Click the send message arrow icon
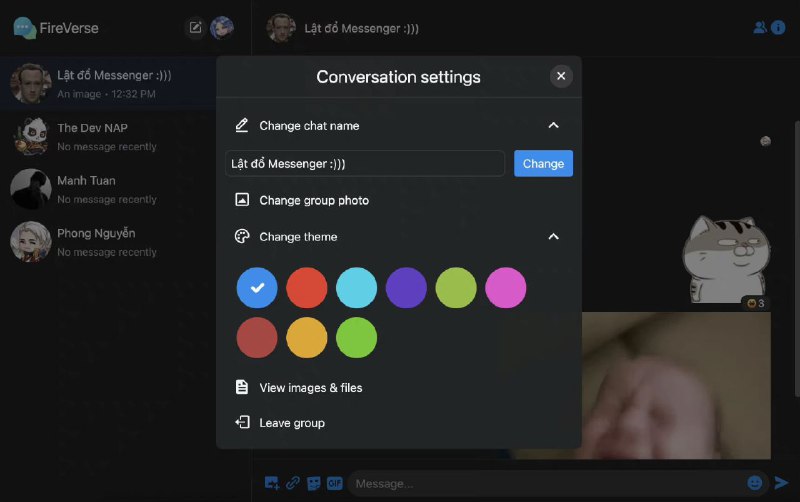This screenshot has height=502, width=800. [x=781, y=483]
